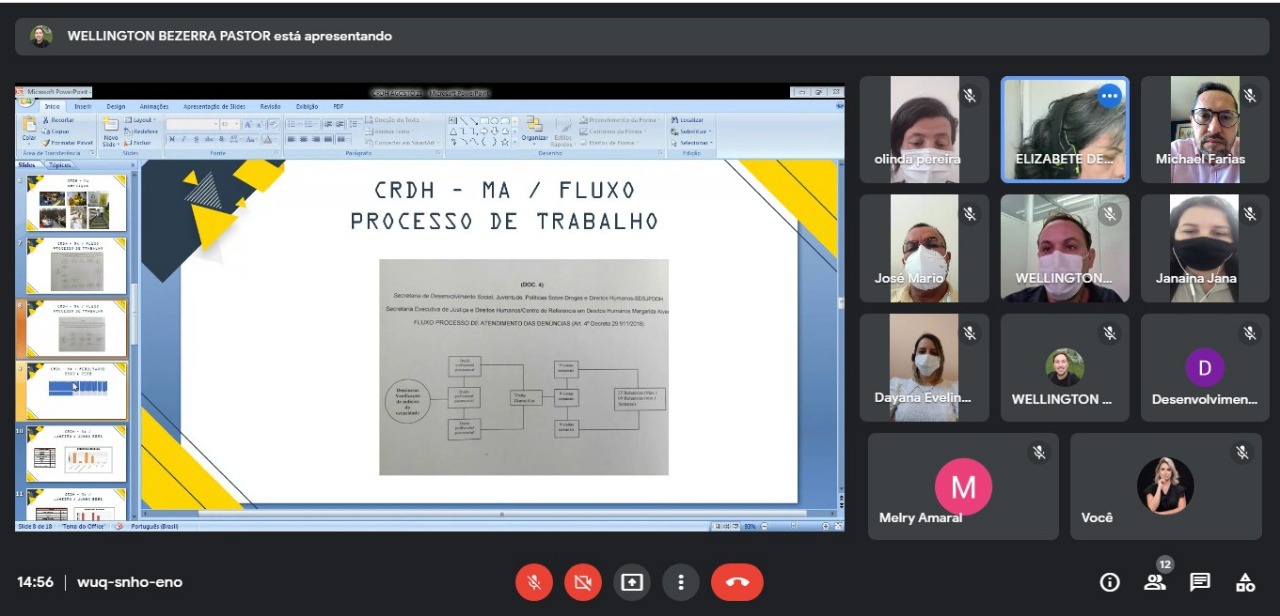The image size is (1280, 616).
Task: Unmute your microphone in the call
Action: click(x=534, y=582)
